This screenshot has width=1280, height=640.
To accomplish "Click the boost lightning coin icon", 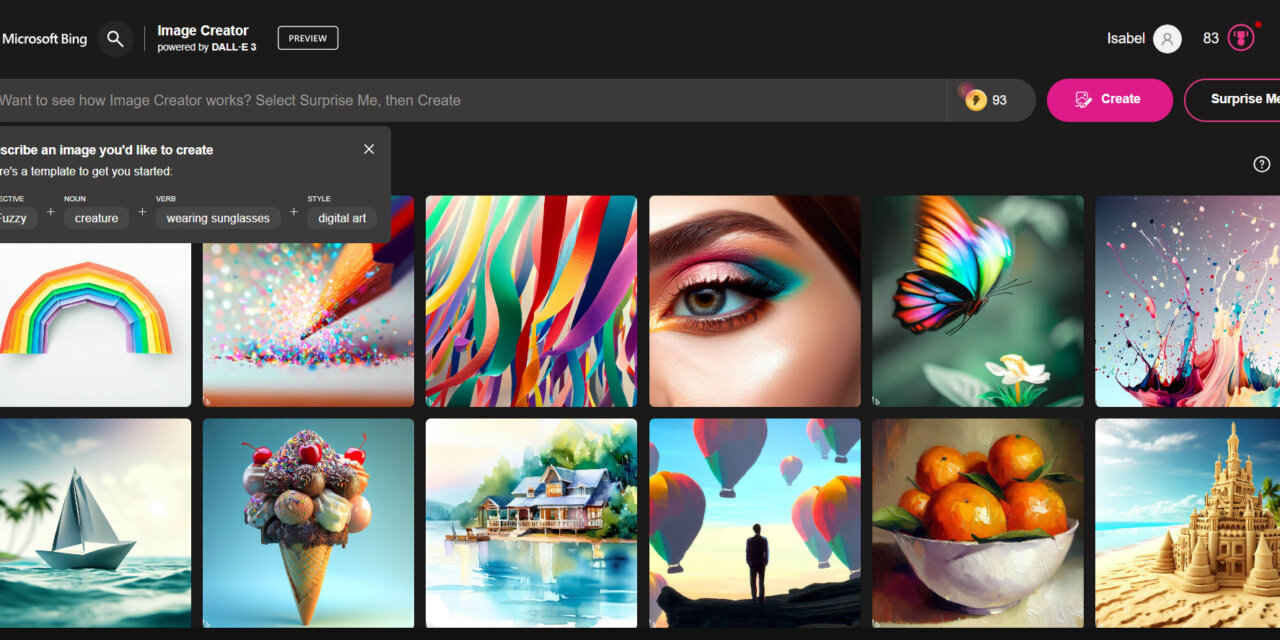I will tap(975, 100).
